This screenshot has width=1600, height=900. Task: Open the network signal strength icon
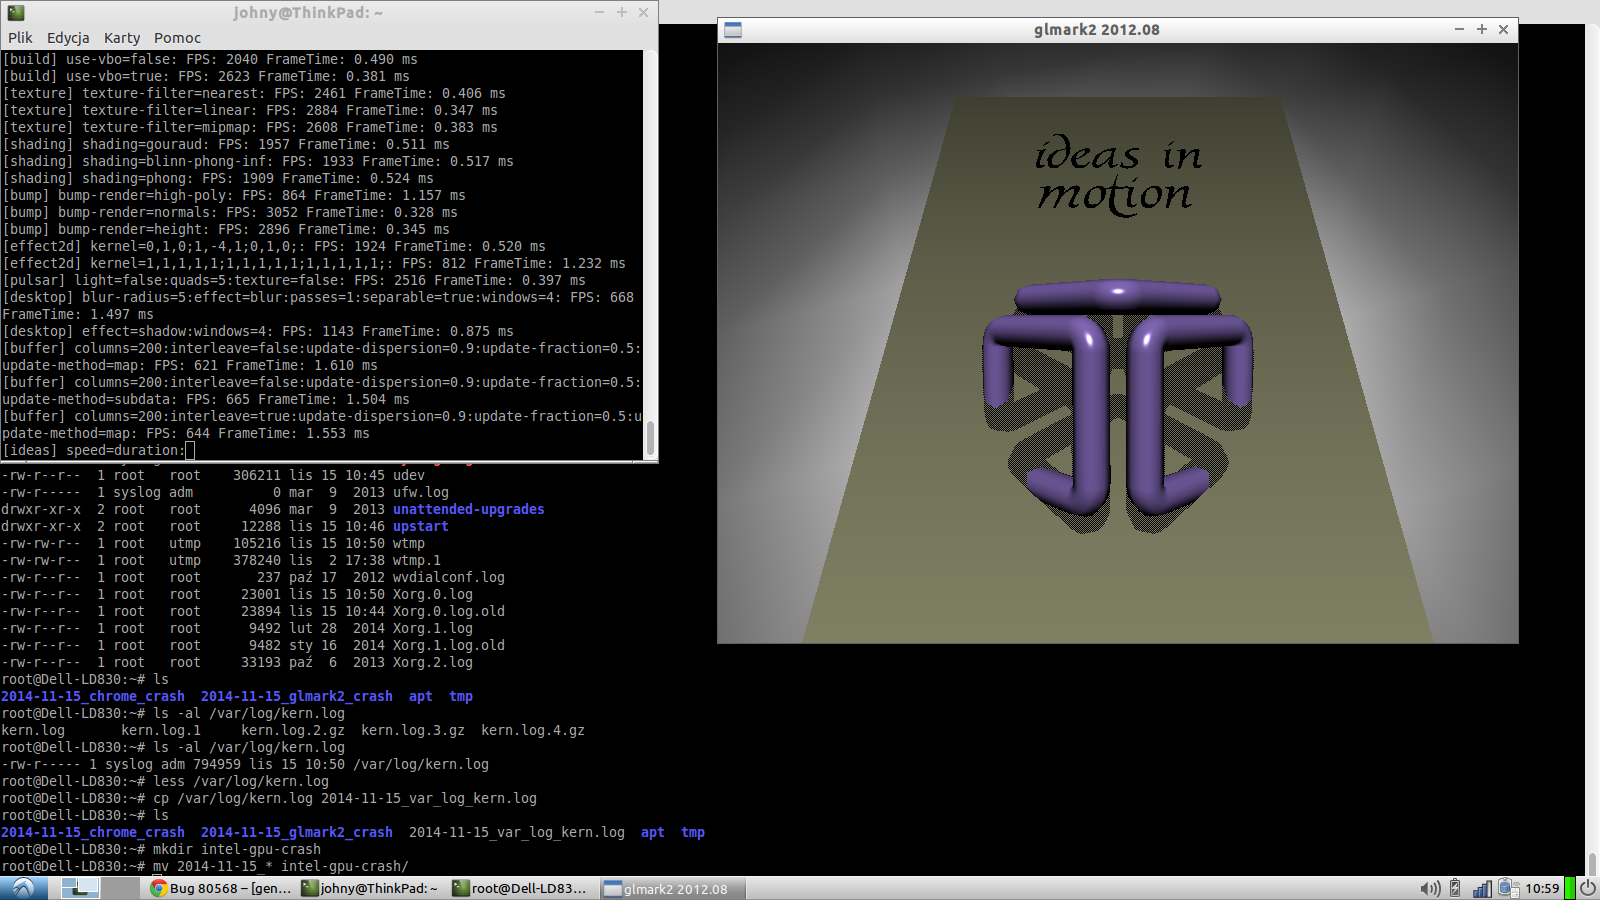point(1482,888)
